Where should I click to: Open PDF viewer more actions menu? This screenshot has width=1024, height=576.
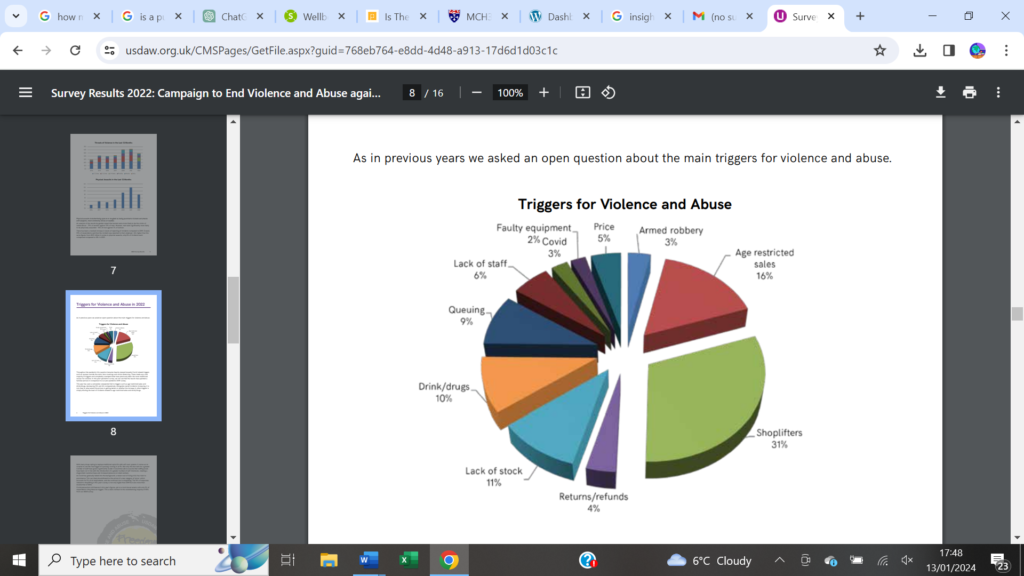(998, 92)
